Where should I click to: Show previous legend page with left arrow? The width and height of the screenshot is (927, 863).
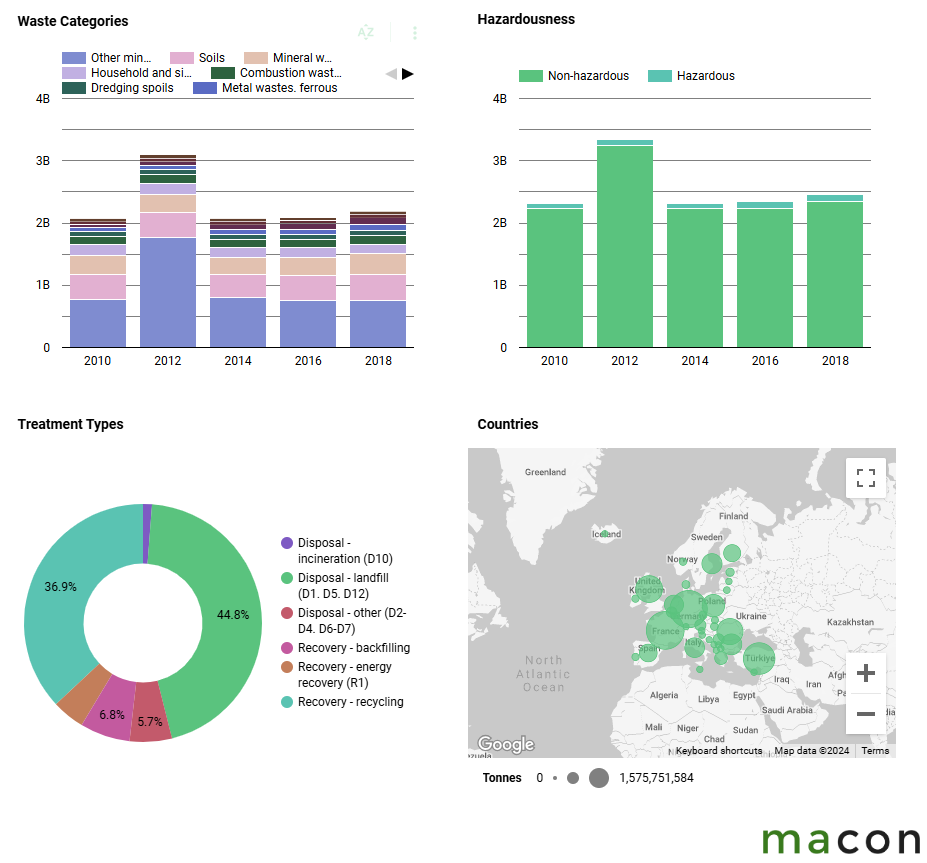point(391,73)
